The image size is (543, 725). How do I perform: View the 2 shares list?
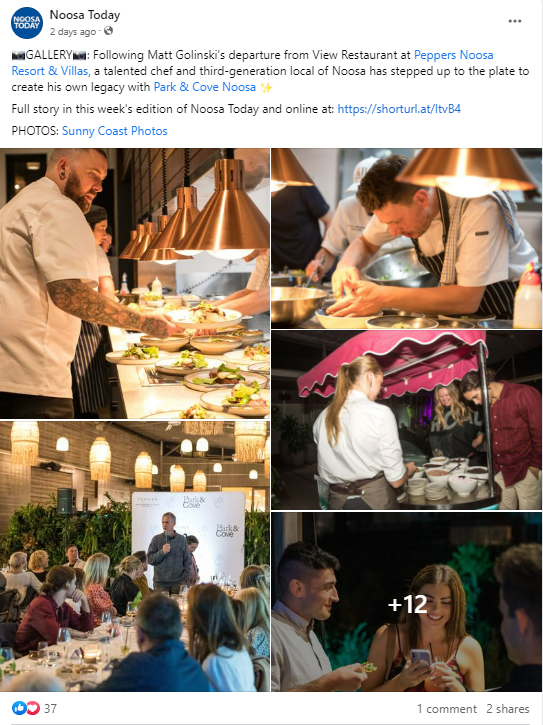507,709
